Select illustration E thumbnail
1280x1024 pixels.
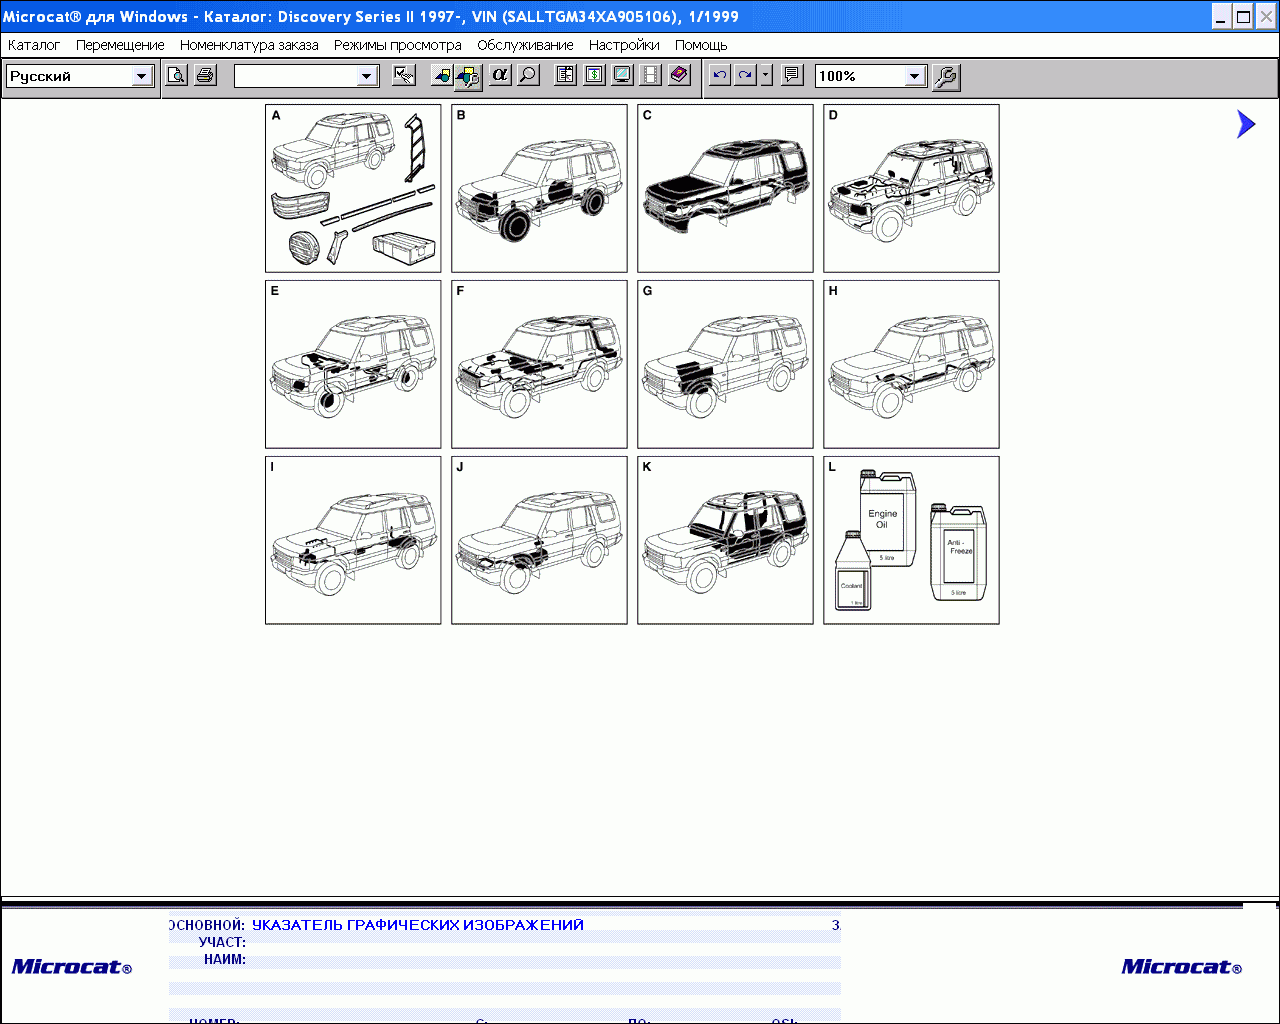pyautogui.click(x=353, y=364)
